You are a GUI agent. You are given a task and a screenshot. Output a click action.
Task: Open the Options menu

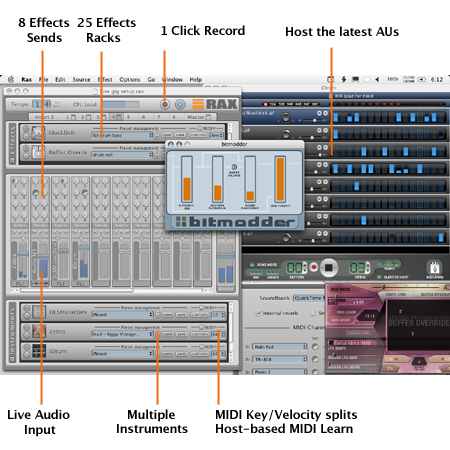130,79
